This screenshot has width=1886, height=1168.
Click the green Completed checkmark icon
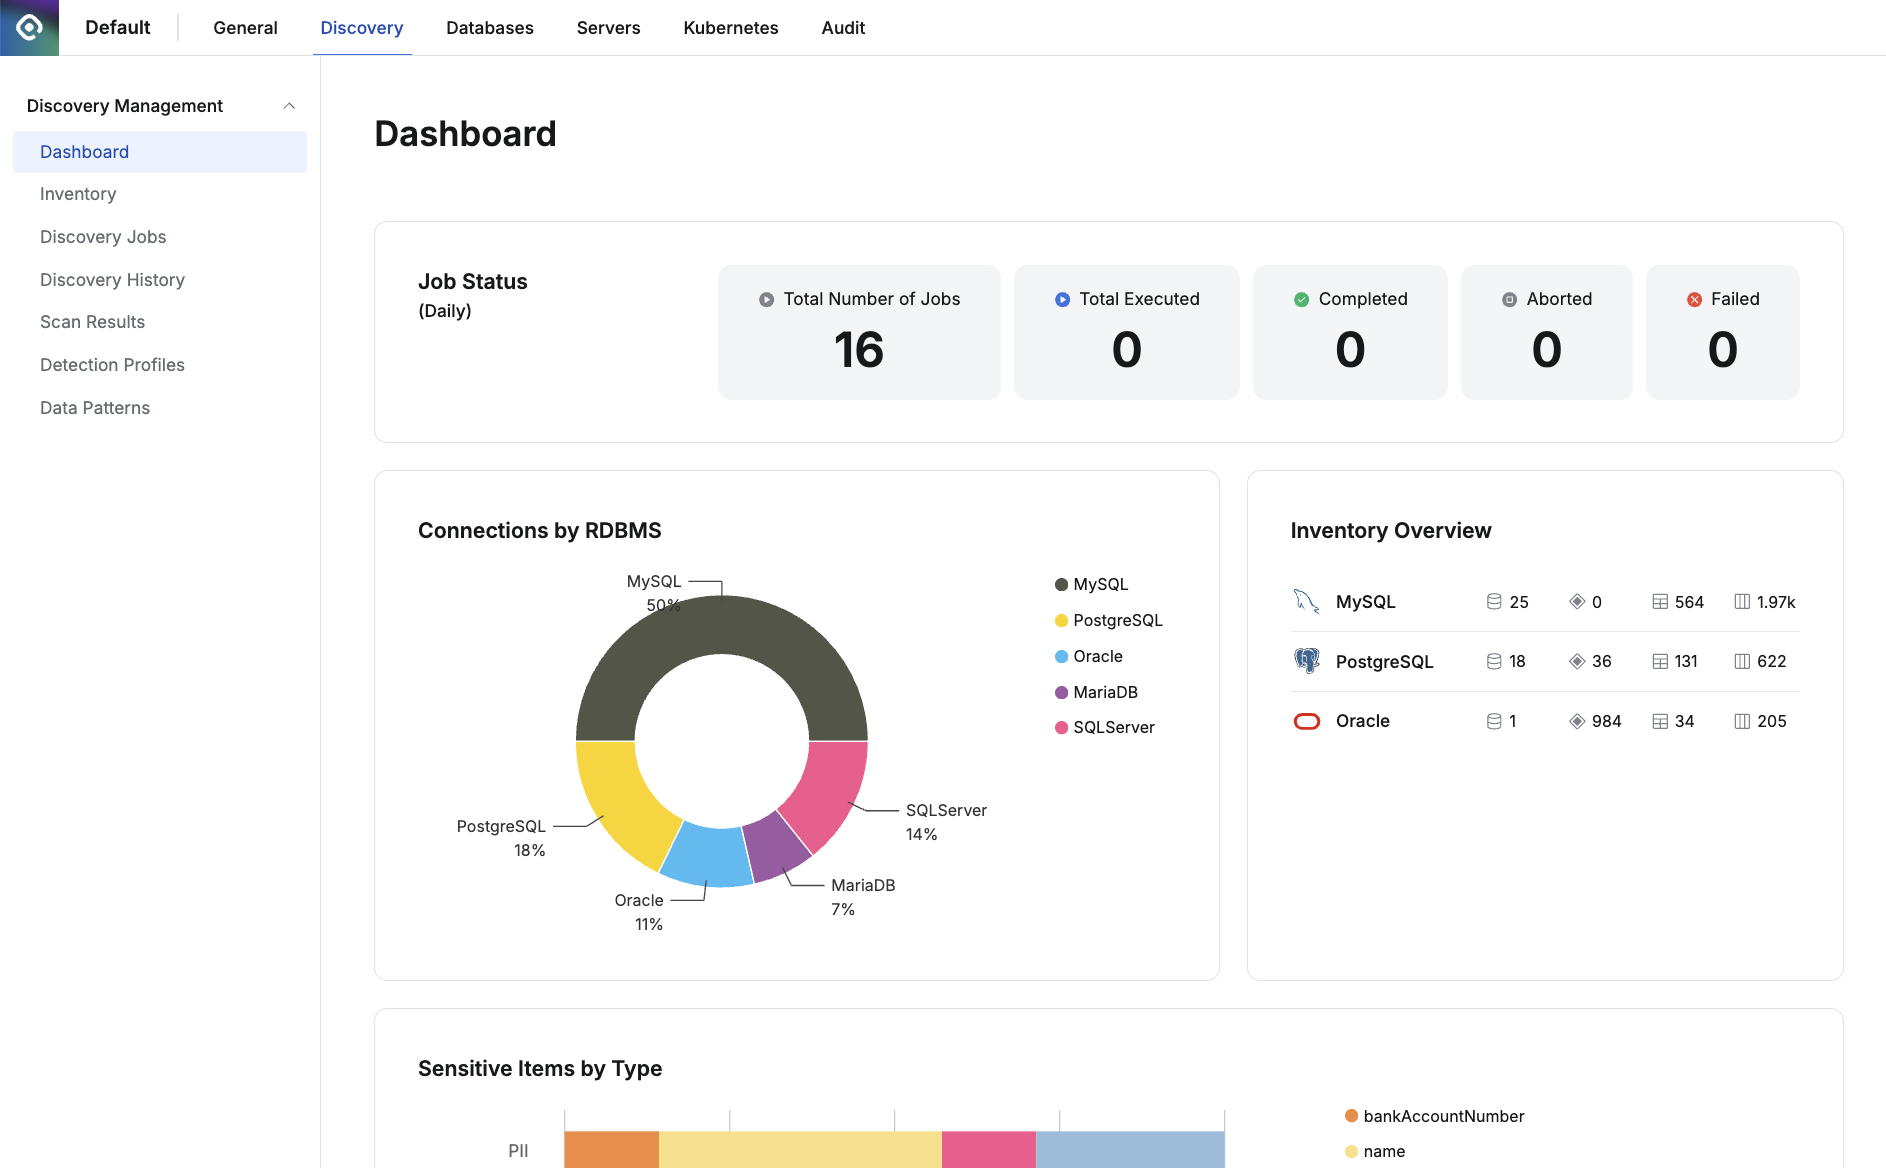tap(1301, 299)
